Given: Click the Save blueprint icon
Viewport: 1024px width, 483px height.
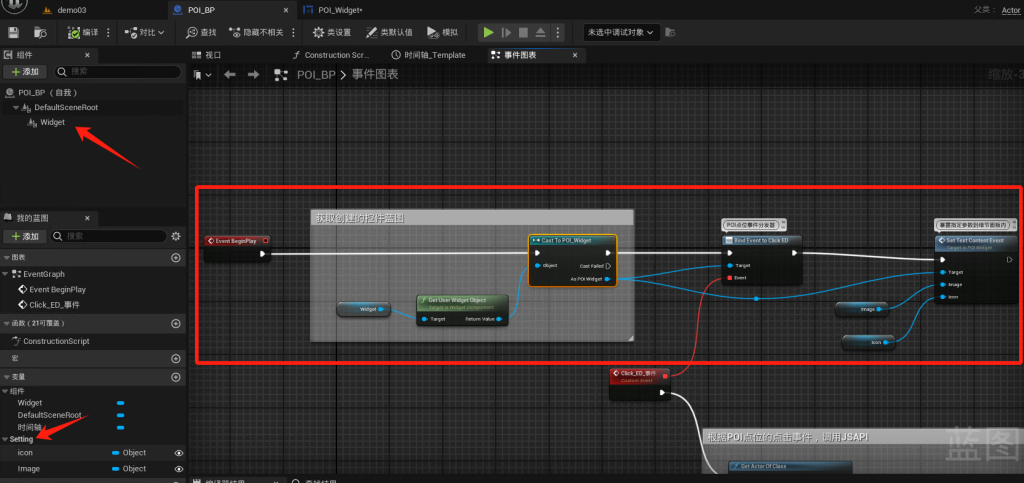Looking at the screenshot, I should 13,32.
